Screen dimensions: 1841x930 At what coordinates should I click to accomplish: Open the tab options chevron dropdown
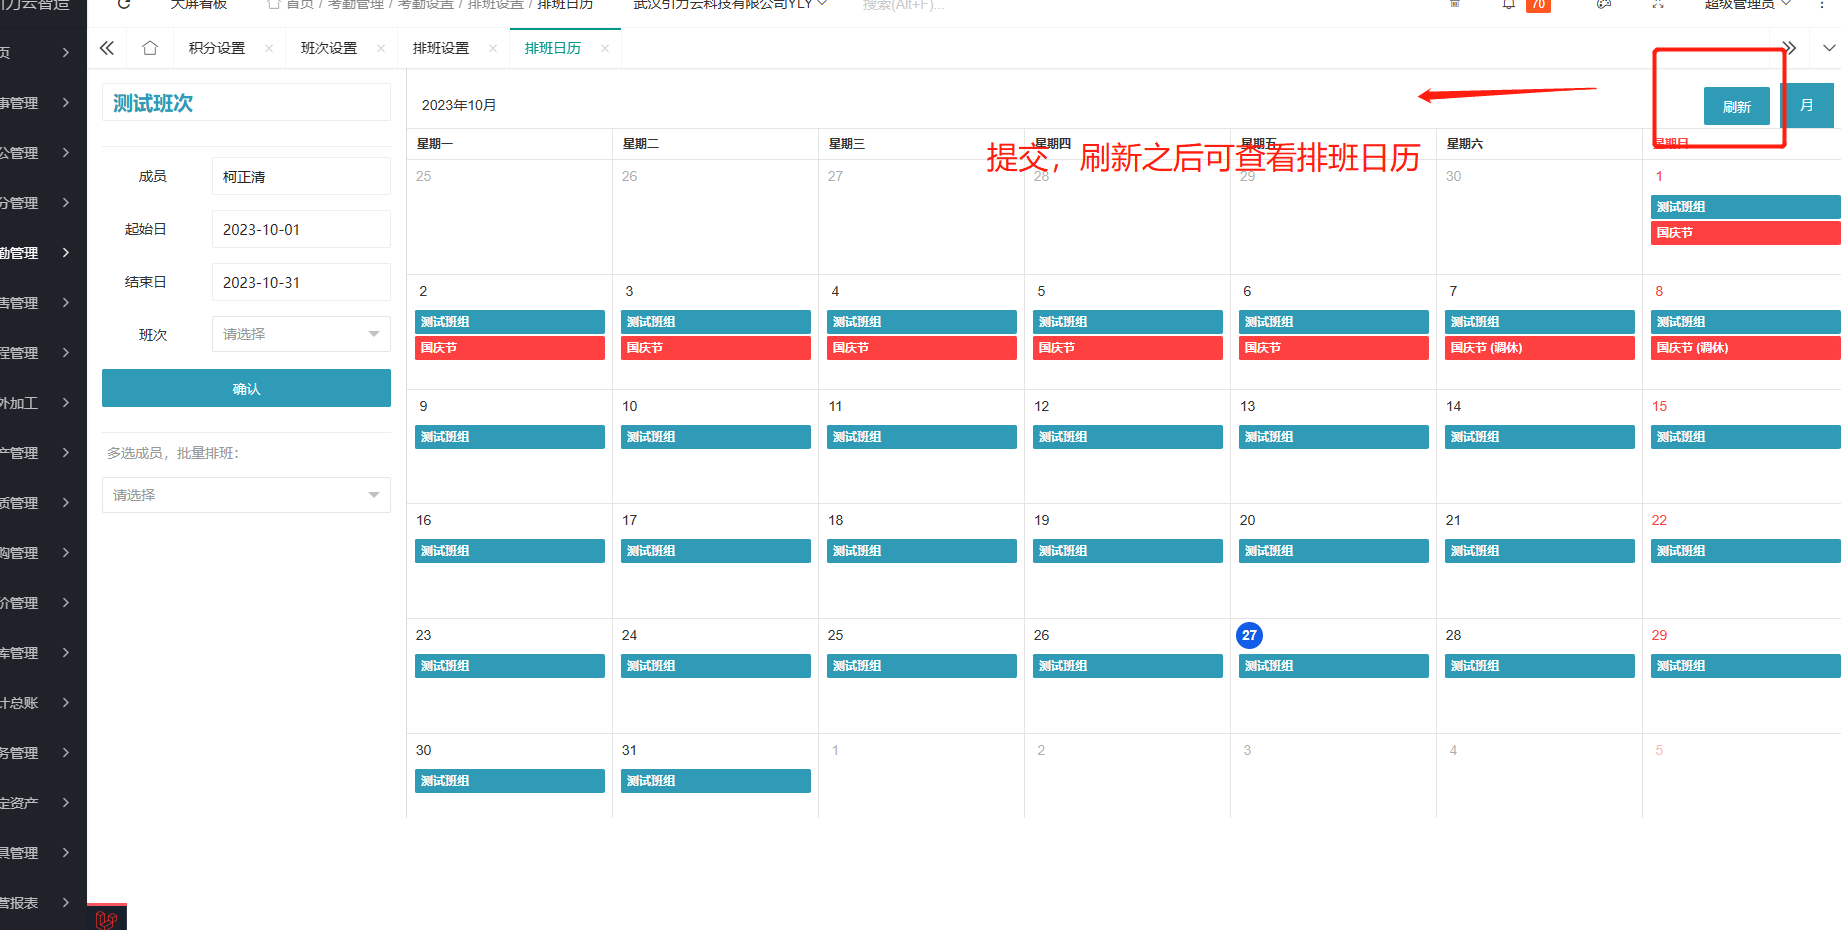pos(1828,48)
